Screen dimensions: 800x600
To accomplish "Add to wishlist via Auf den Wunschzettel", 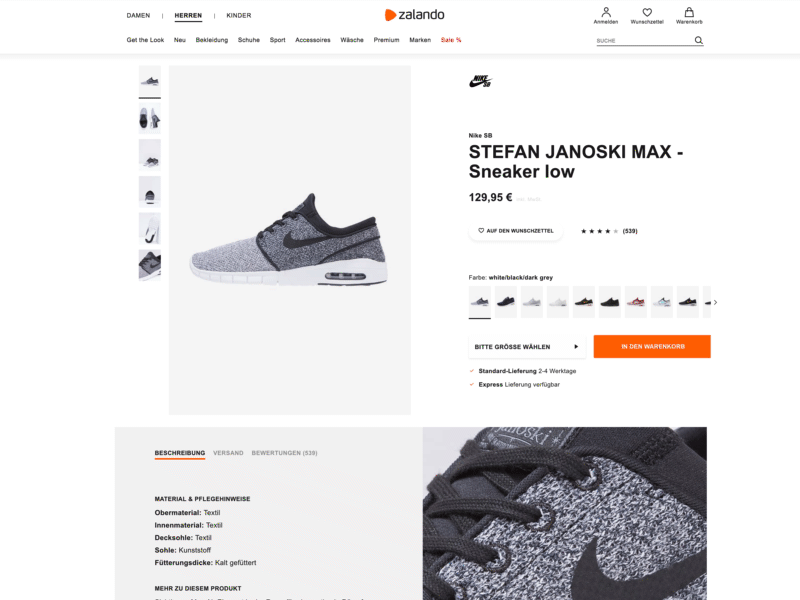I will (516, 231).
